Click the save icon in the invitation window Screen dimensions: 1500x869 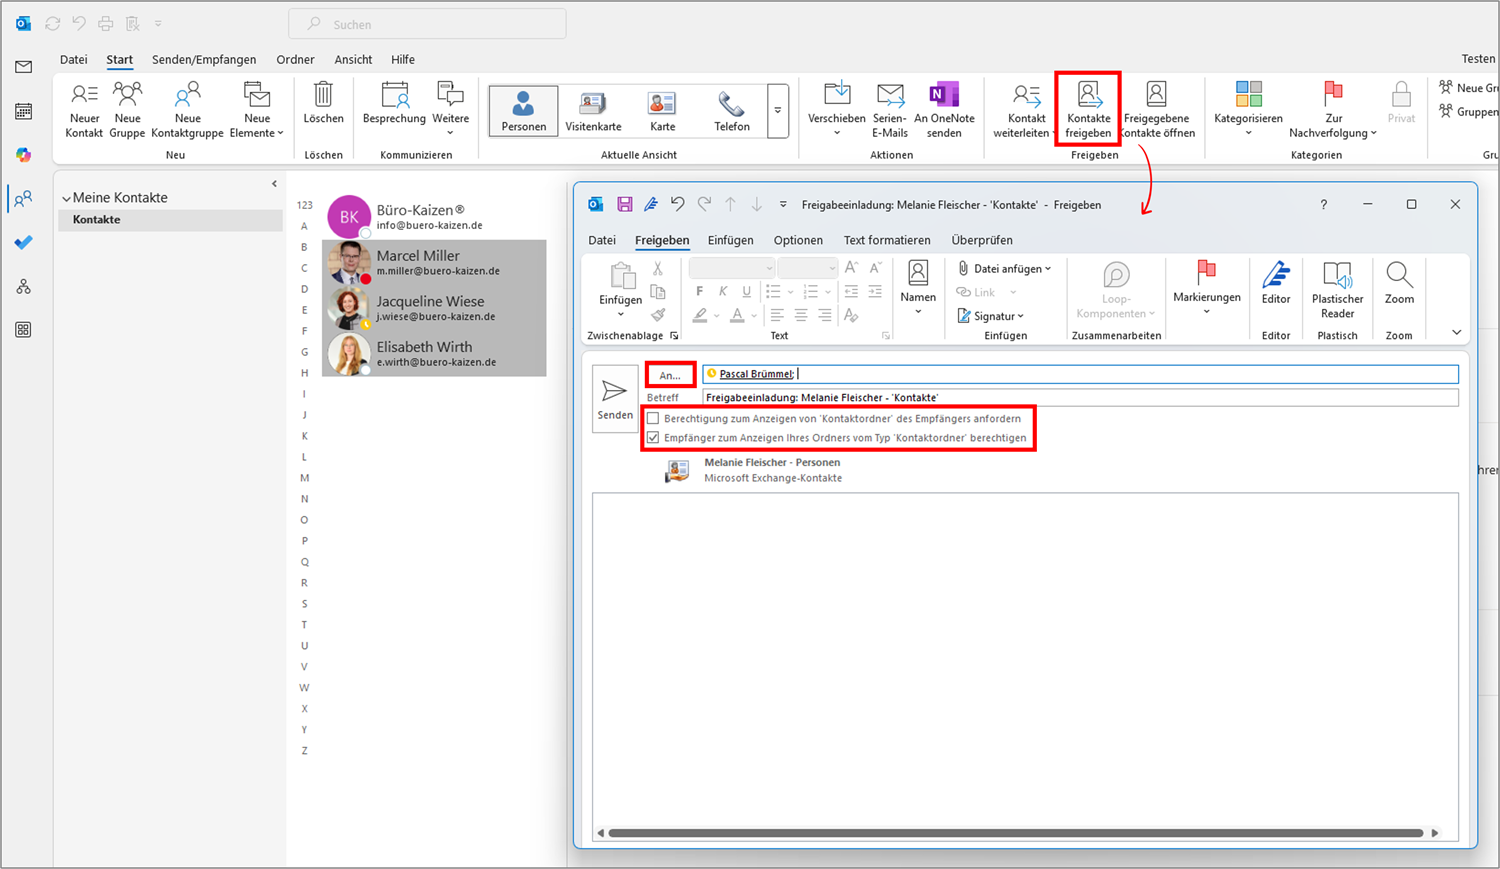pyautogui.click(x=624, y=205)
